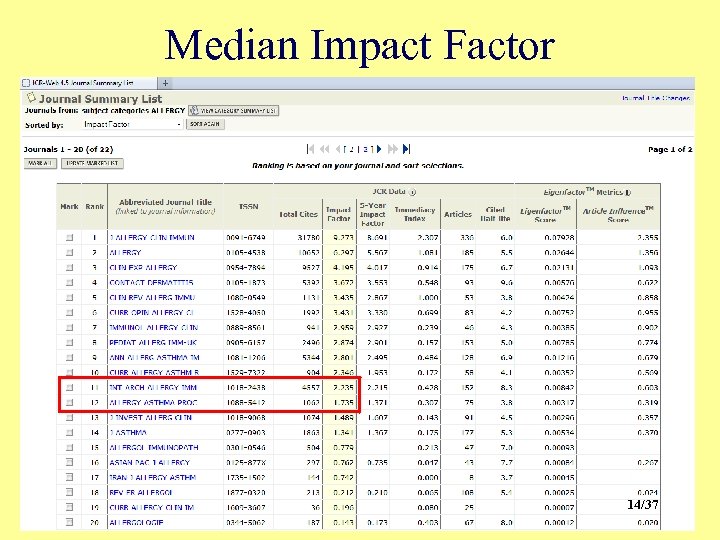Click the Update Marked List button
720x540 pixels.
click(x=92, y=163)
